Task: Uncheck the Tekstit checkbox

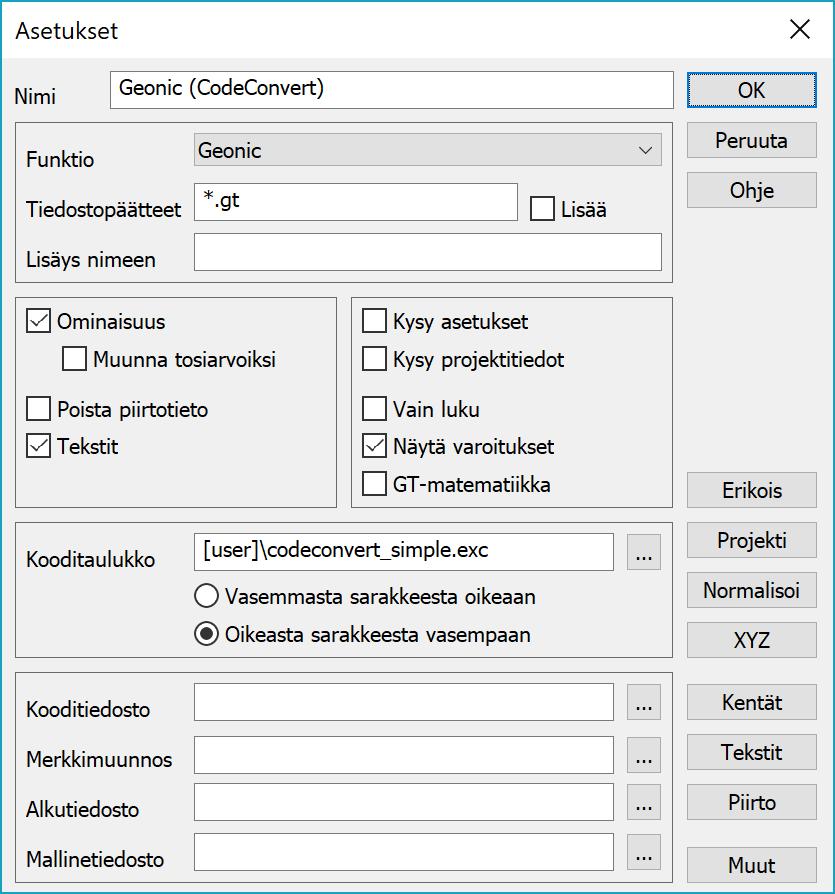Action: coord(38,446)
